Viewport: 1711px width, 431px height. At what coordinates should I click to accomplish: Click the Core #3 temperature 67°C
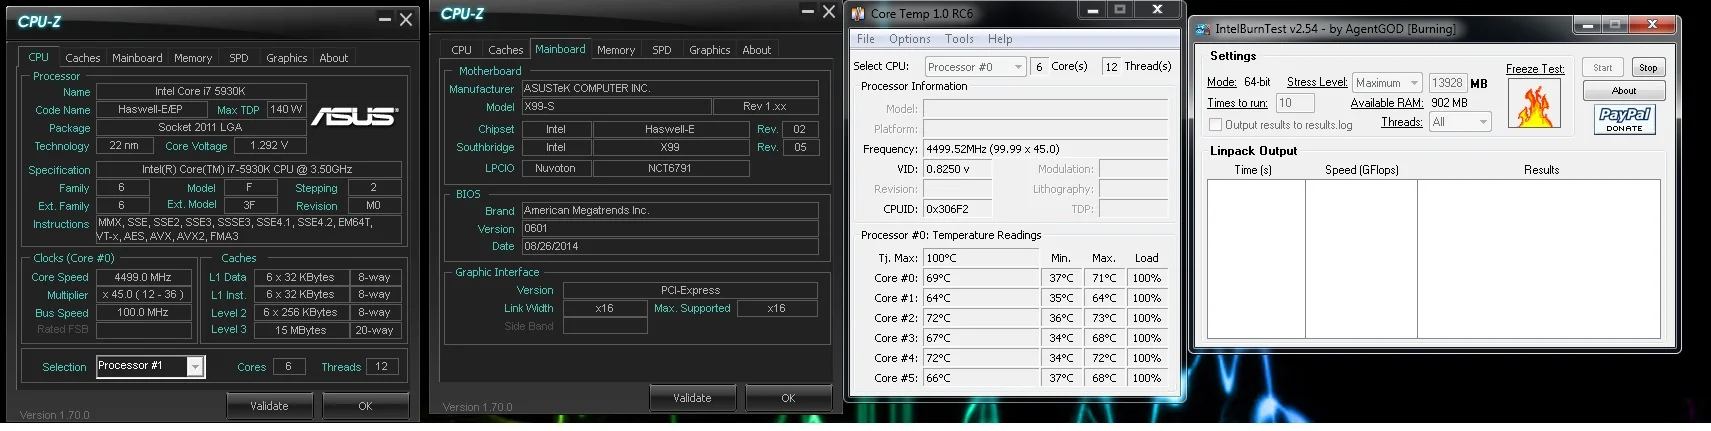(x=980, y=338)
